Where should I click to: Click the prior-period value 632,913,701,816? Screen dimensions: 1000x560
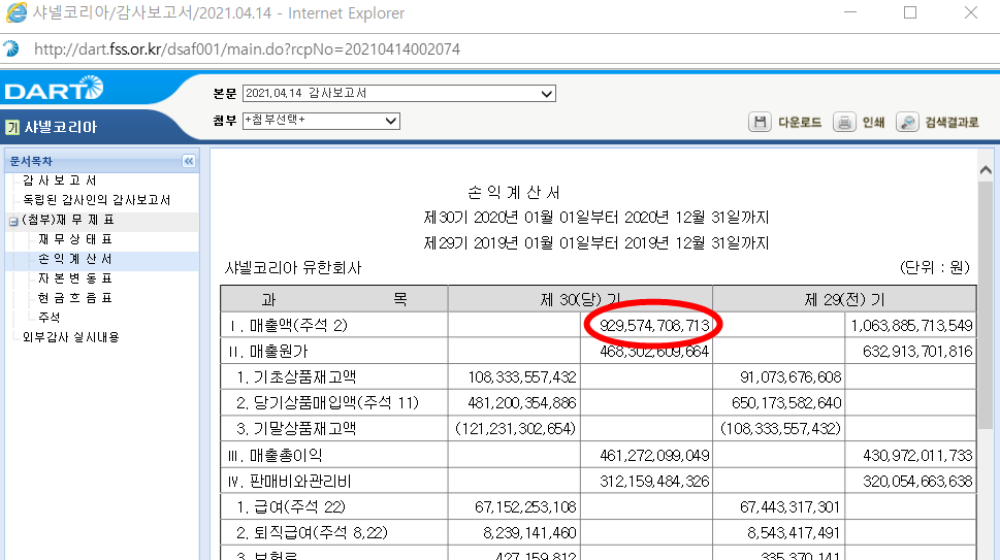[917, 351]
